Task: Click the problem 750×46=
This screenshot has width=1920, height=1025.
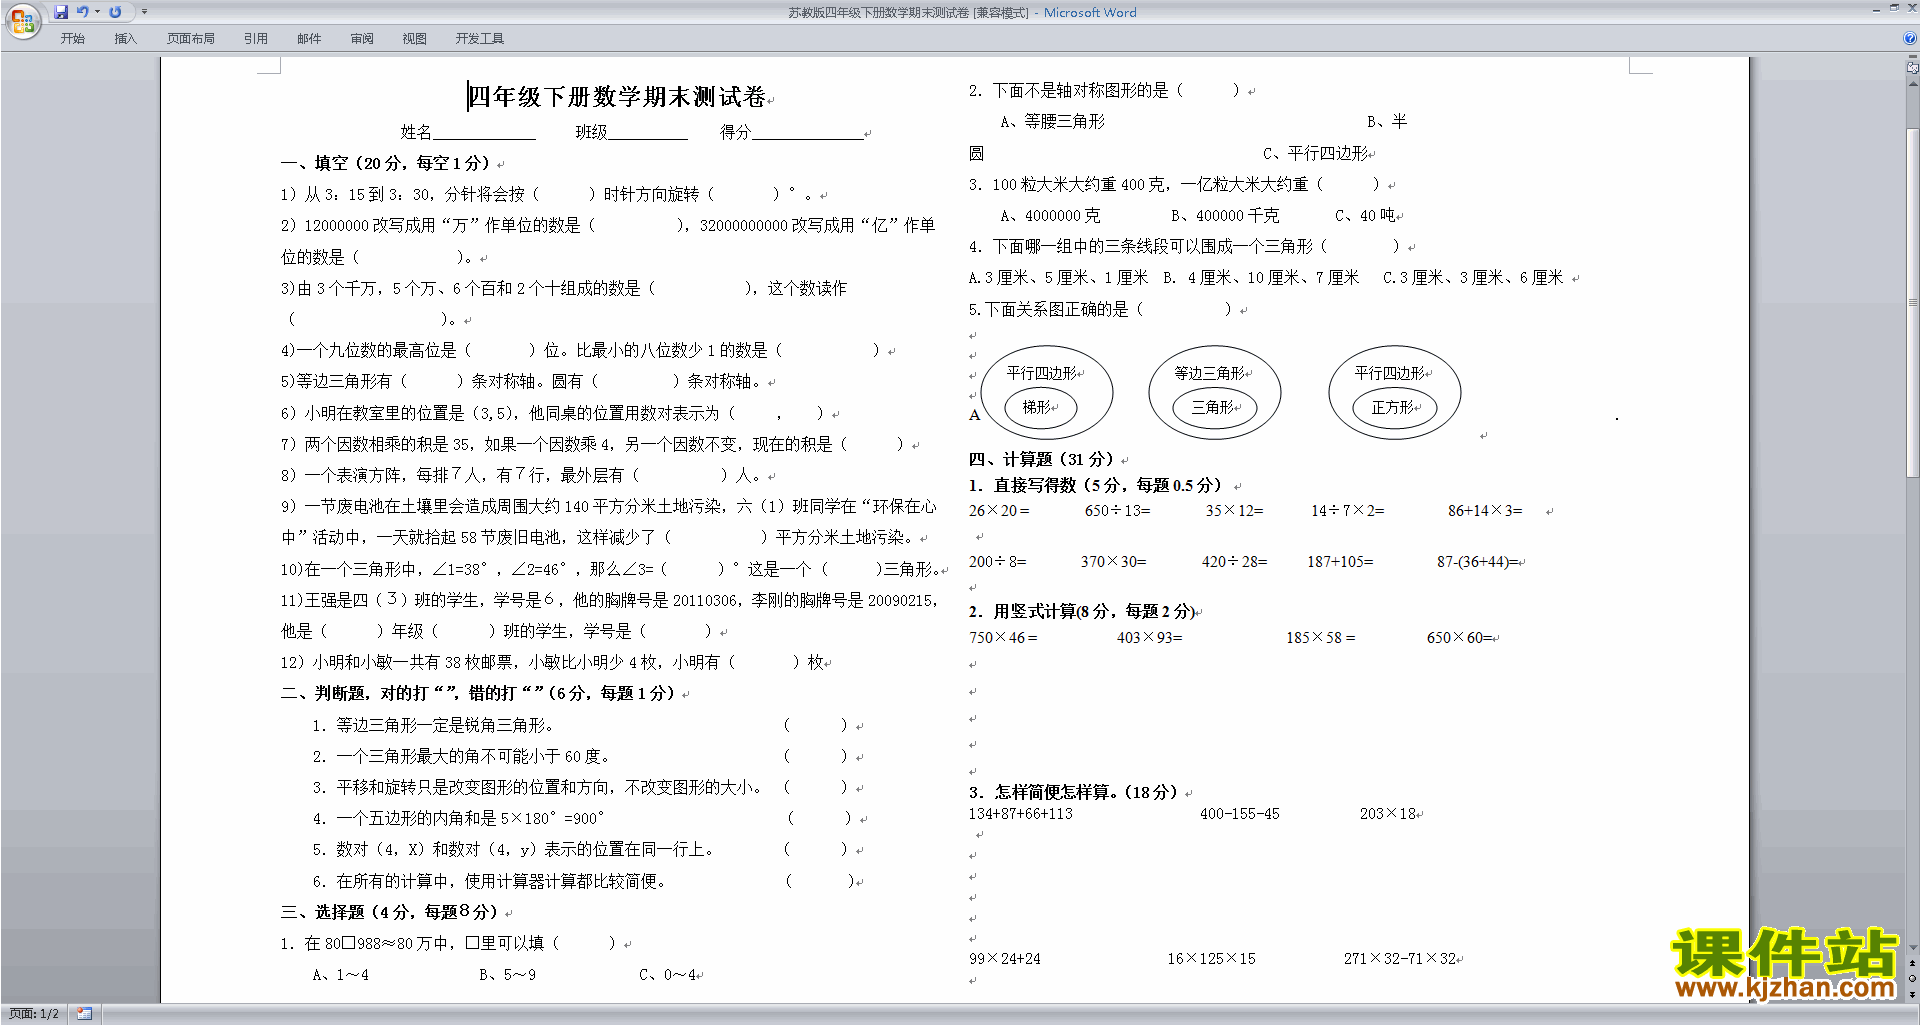Action: pos(1003,638)
